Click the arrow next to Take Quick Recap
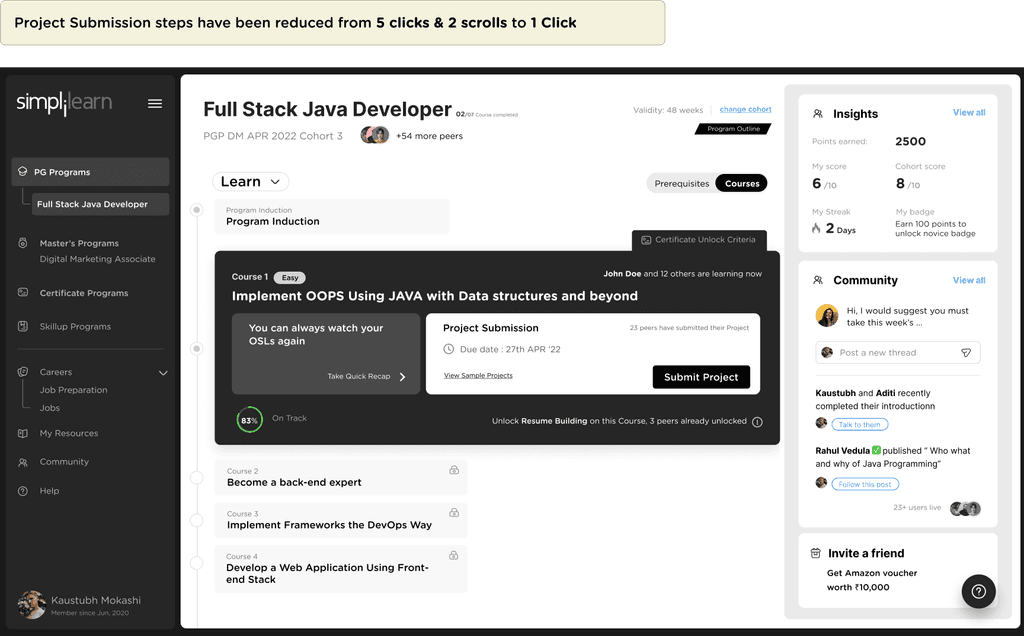This screenshot has width=1024, height=636. 402,377
